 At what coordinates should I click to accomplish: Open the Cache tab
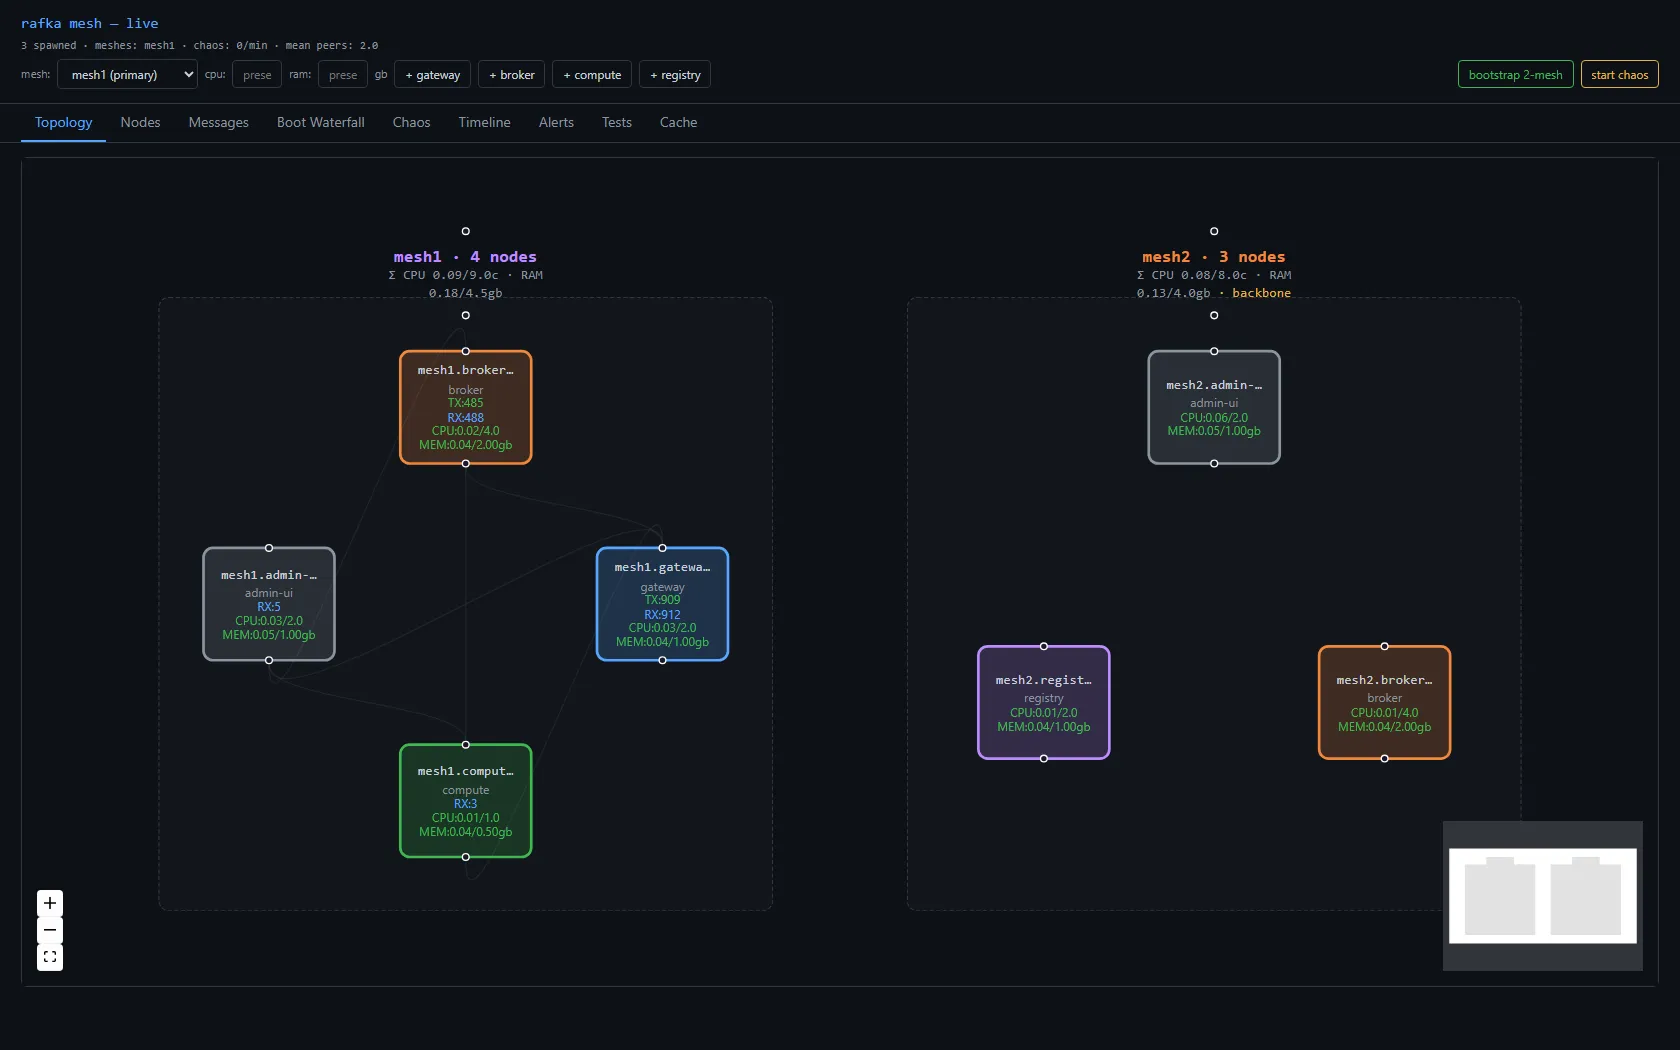click(x=678, y=122)
